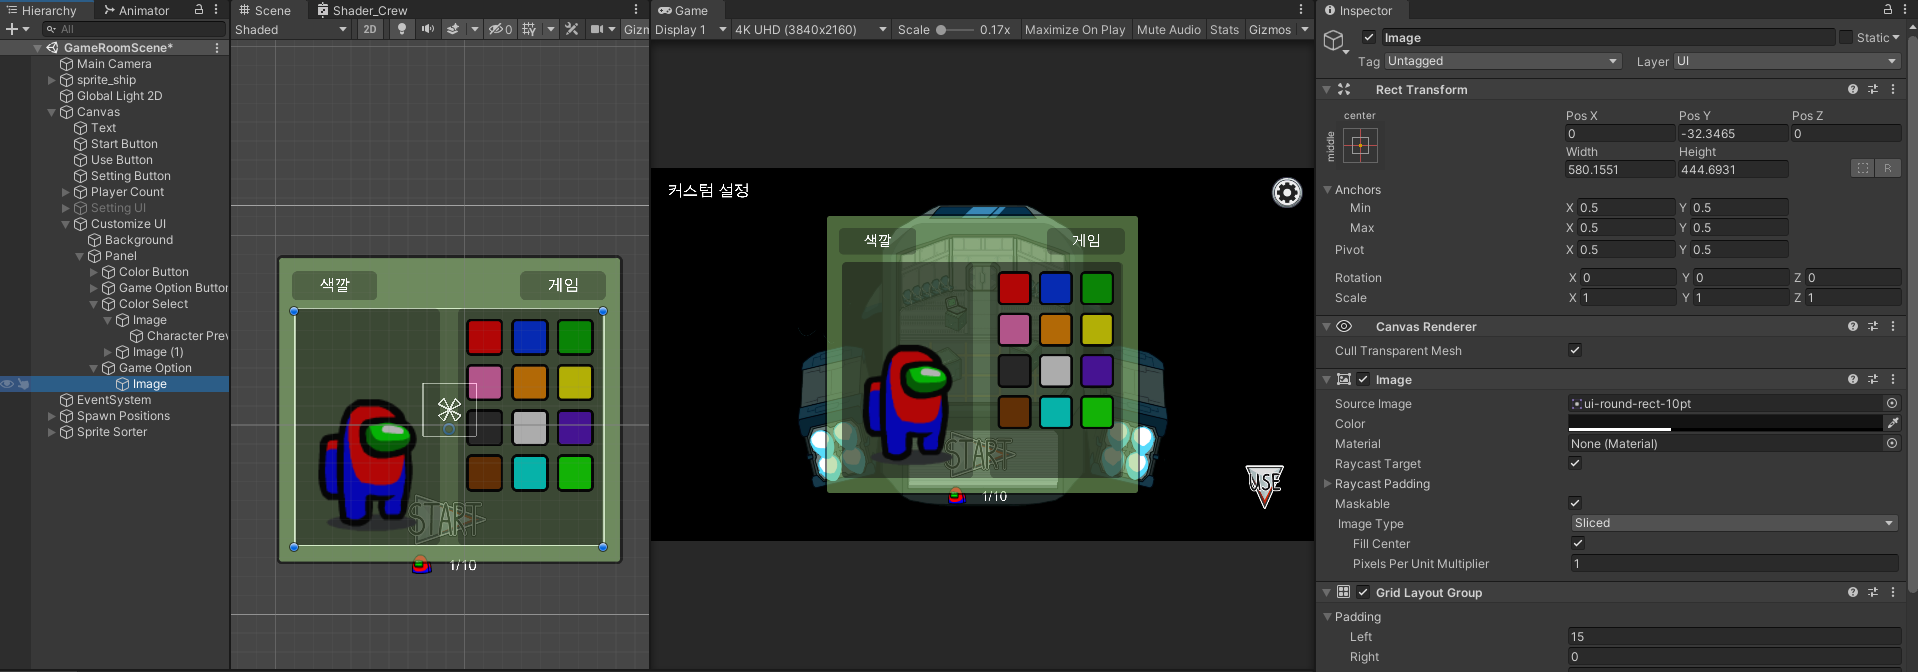Screen dimensions: 1918x672
Task: Expand the Player Count node
Action: 66,192
